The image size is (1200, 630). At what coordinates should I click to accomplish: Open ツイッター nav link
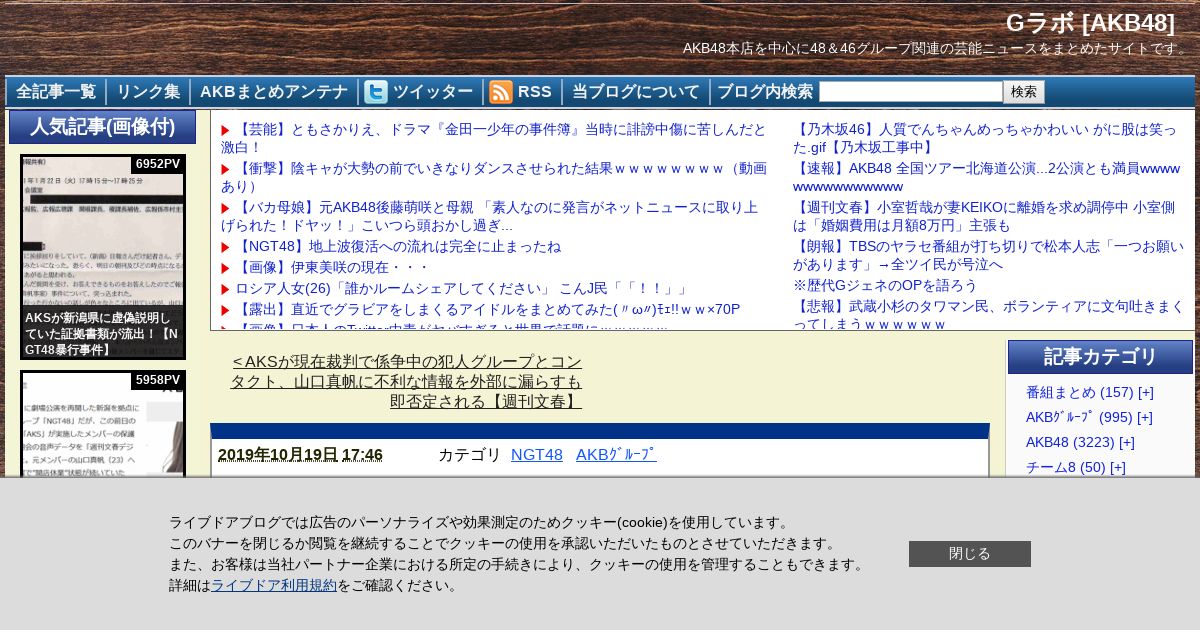433,92
